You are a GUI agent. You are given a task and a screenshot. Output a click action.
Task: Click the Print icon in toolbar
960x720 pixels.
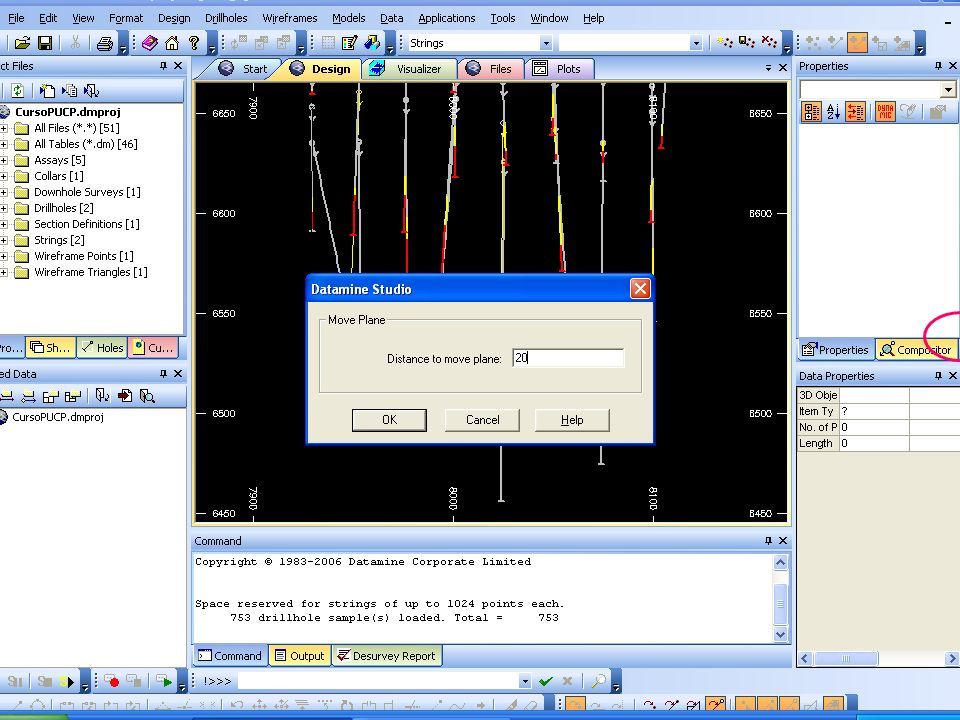coord(105,43)
